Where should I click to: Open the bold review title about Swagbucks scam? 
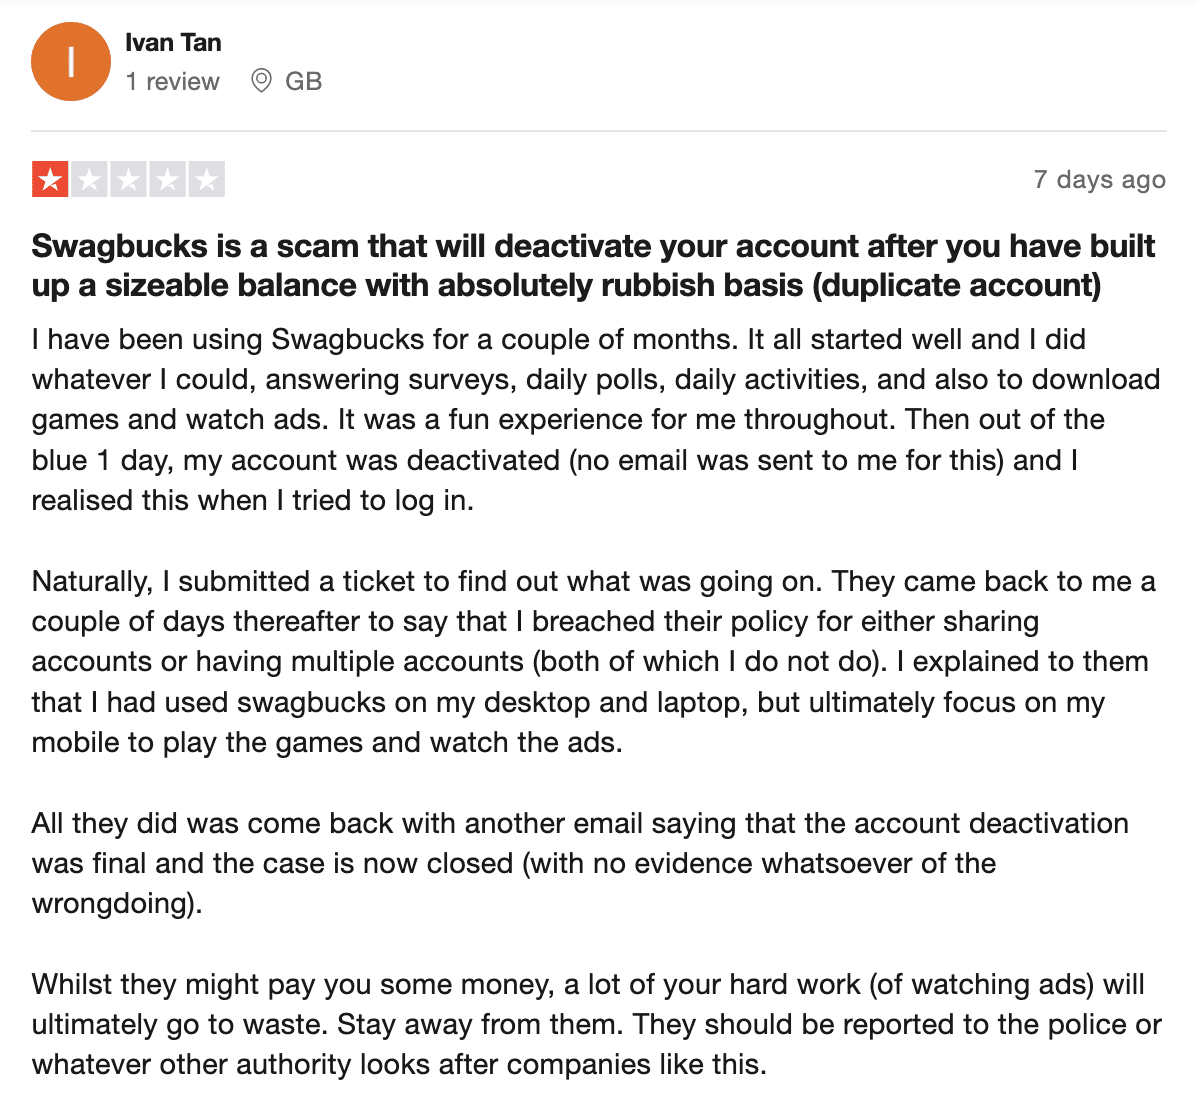tap(593, 265)
